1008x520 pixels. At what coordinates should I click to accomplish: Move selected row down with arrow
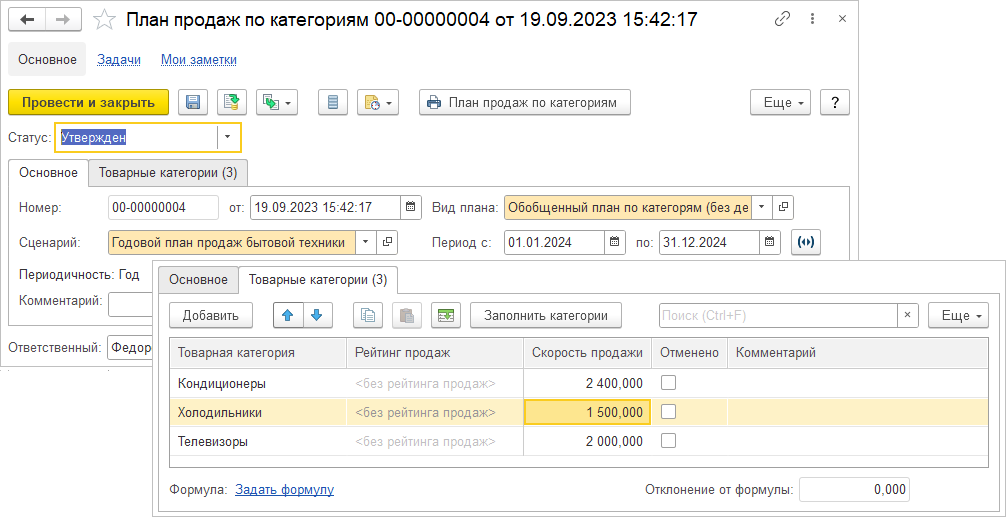click(317, 316)
